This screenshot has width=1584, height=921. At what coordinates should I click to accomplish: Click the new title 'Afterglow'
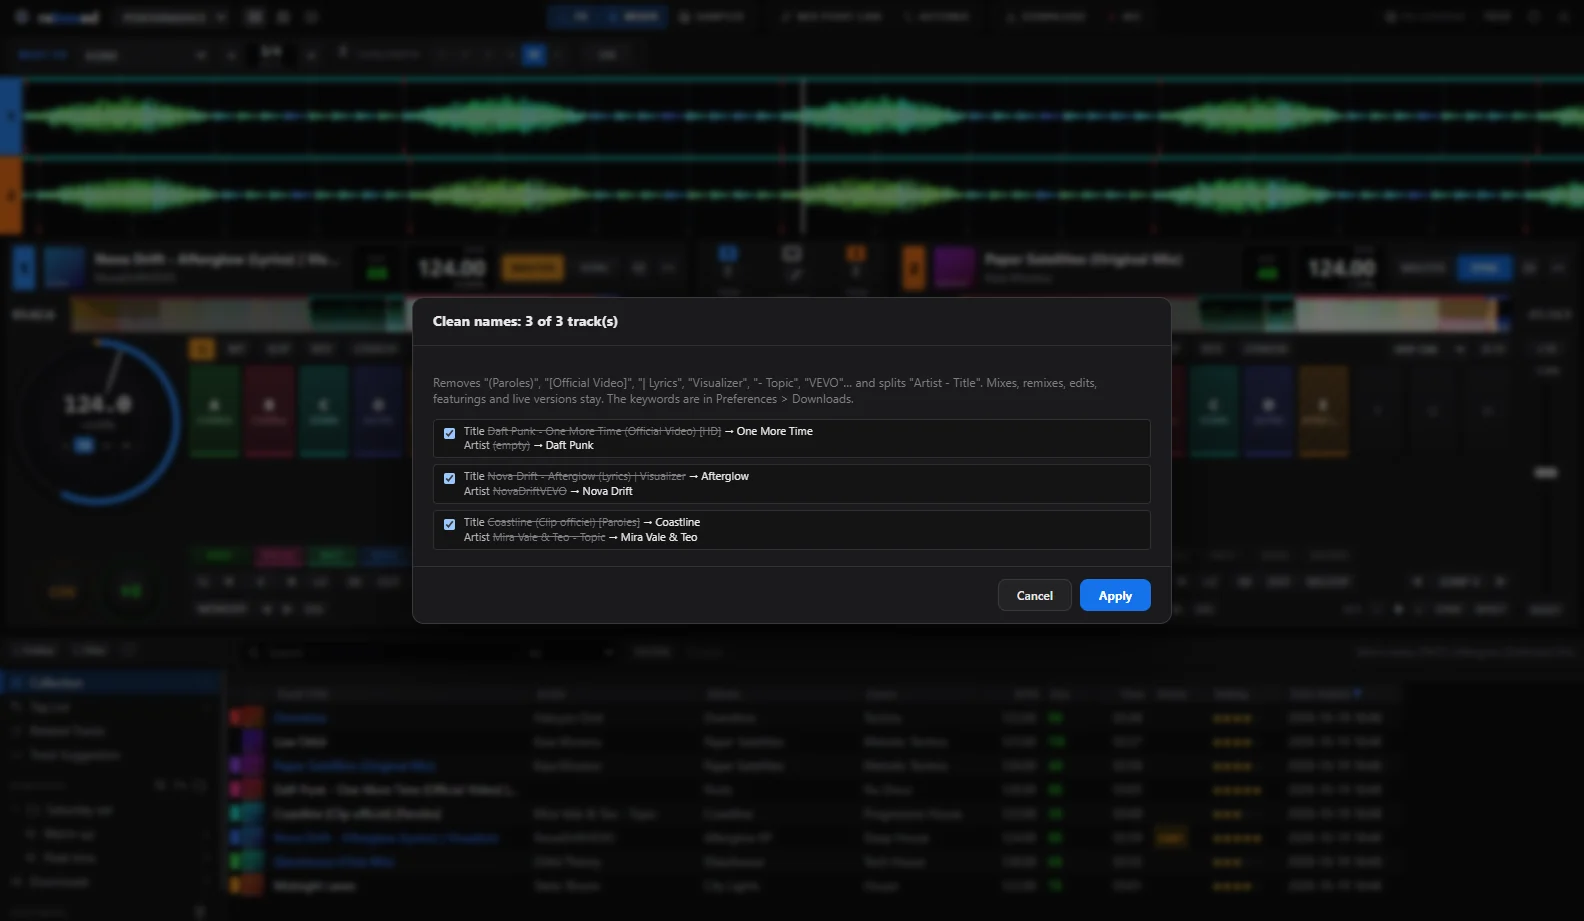[725, 476]
